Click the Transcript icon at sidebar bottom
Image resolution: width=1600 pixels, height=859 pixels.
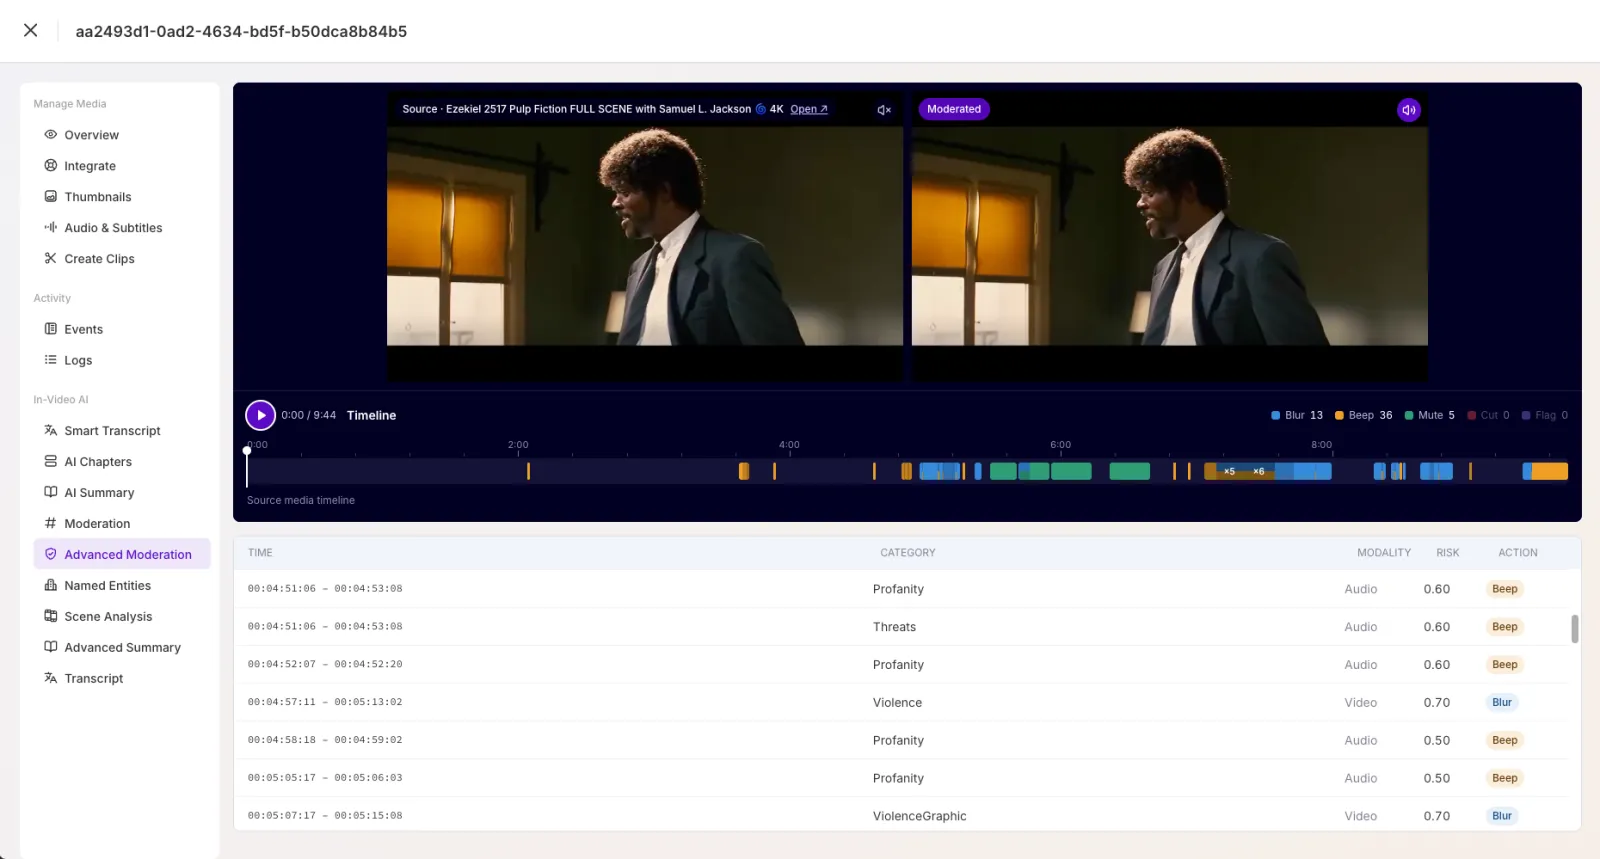50,678
